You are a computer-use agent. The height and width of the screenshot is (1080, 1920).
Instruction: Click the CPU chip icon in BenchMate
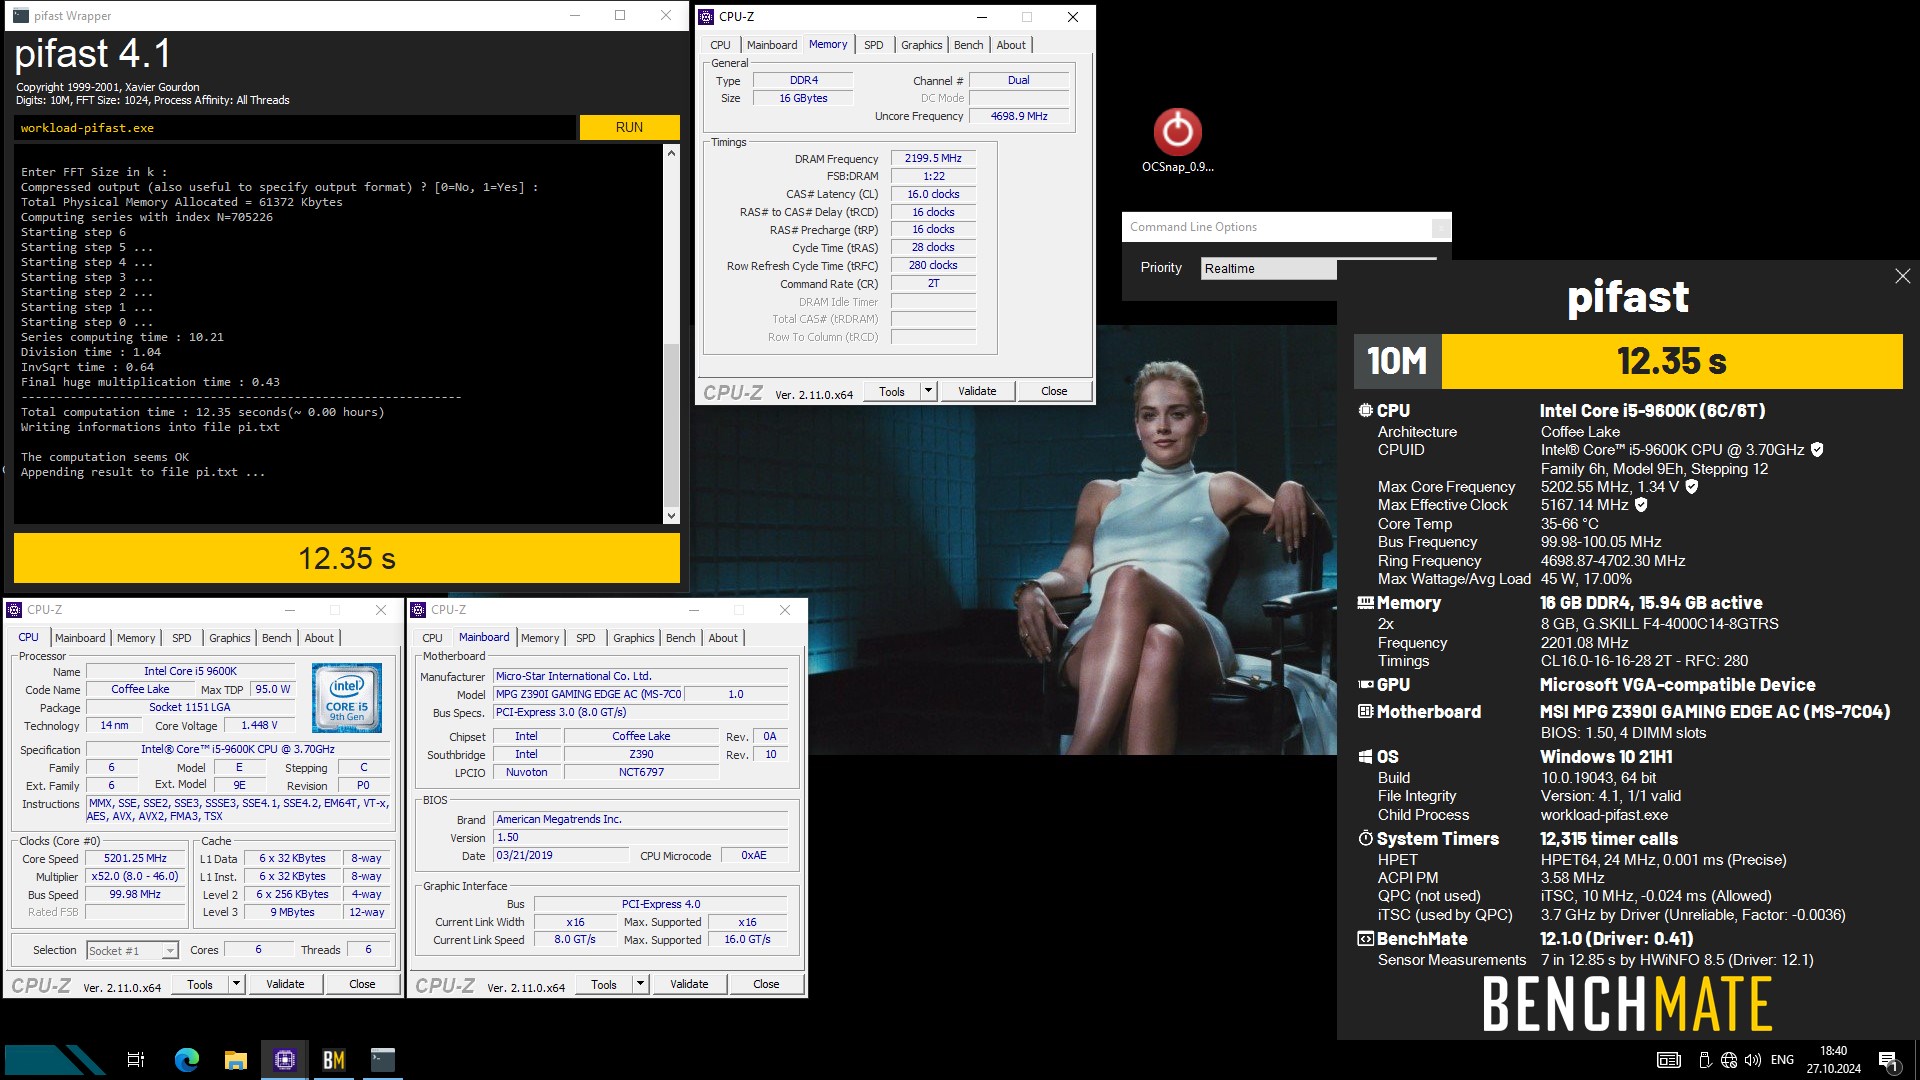[x=1365, y=410]
